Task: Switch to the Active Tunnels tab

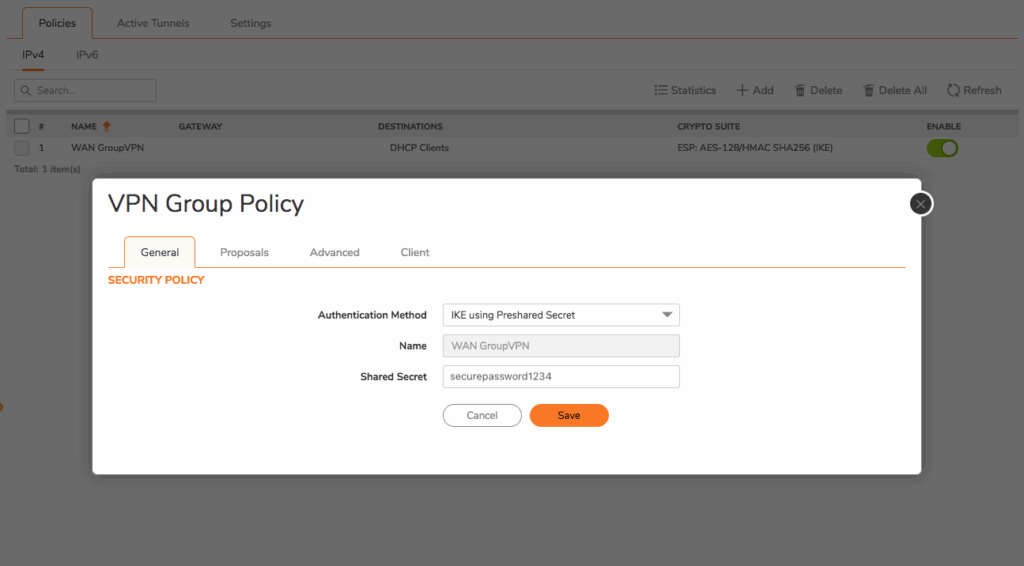Action: (153, 23)
